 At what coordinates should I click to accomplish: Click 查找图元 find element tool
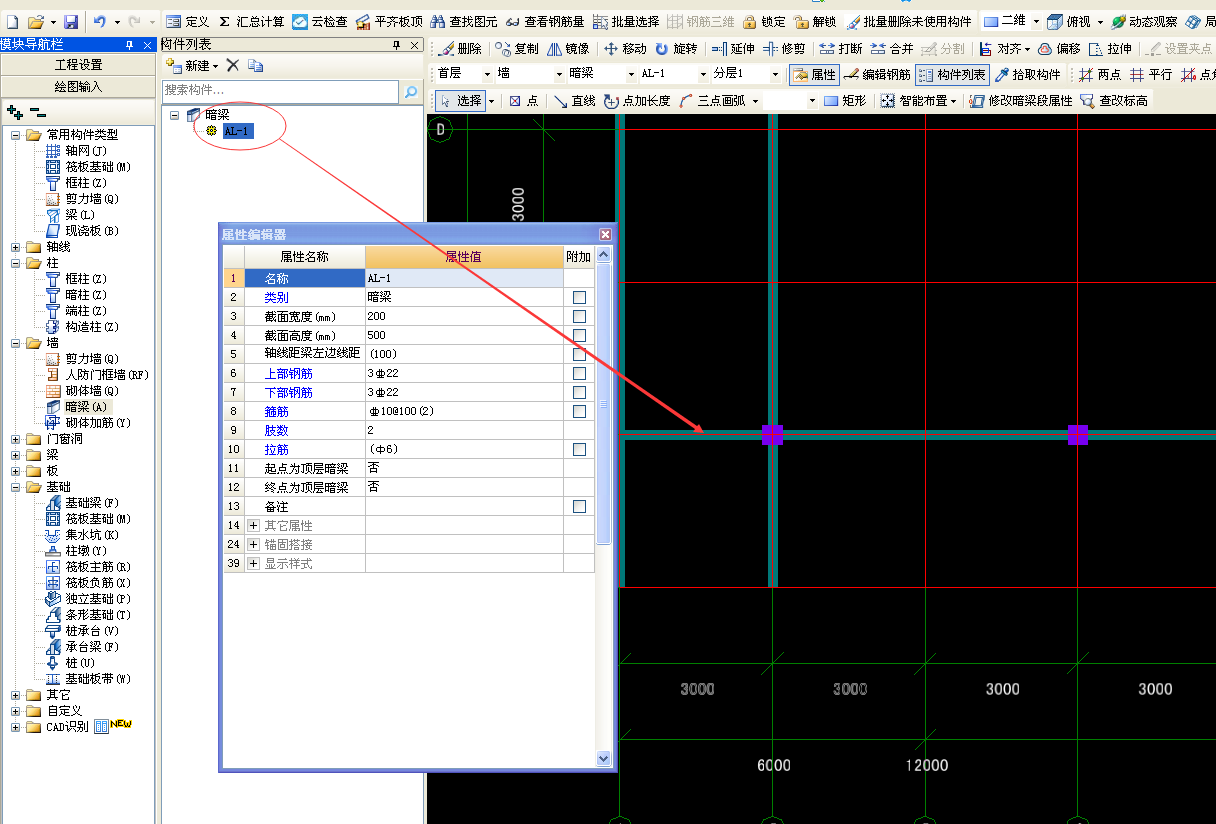pyautogui.click(x=464, y=21)
